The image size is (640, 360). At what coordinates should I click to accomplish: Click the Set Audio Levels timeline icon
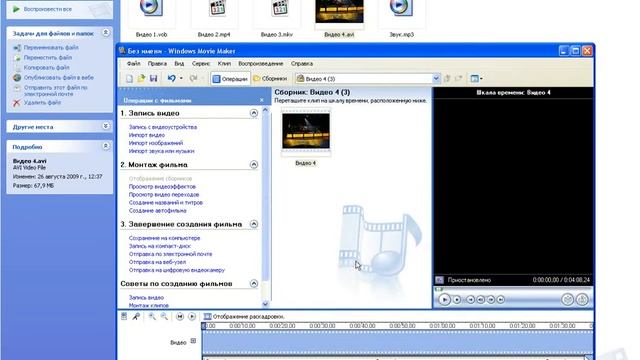click(x=124, y=317)
